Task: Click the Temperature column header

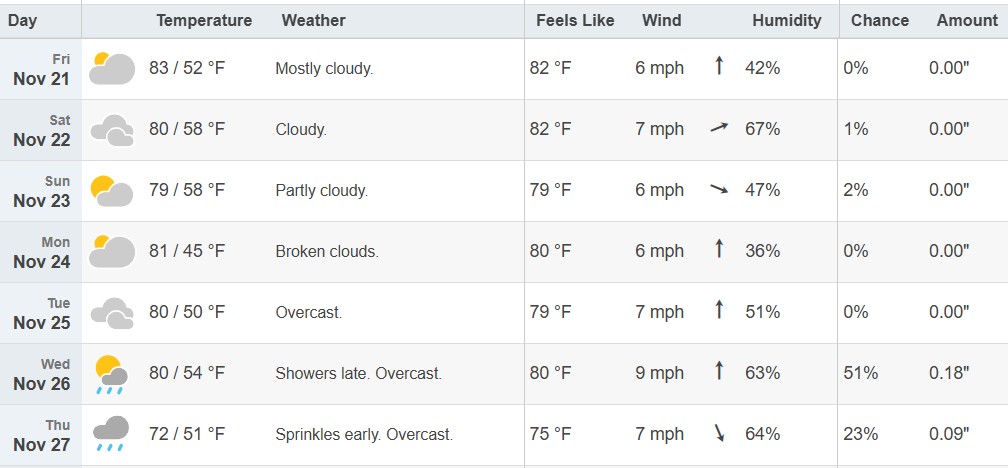Action: (x=204, y=20)
